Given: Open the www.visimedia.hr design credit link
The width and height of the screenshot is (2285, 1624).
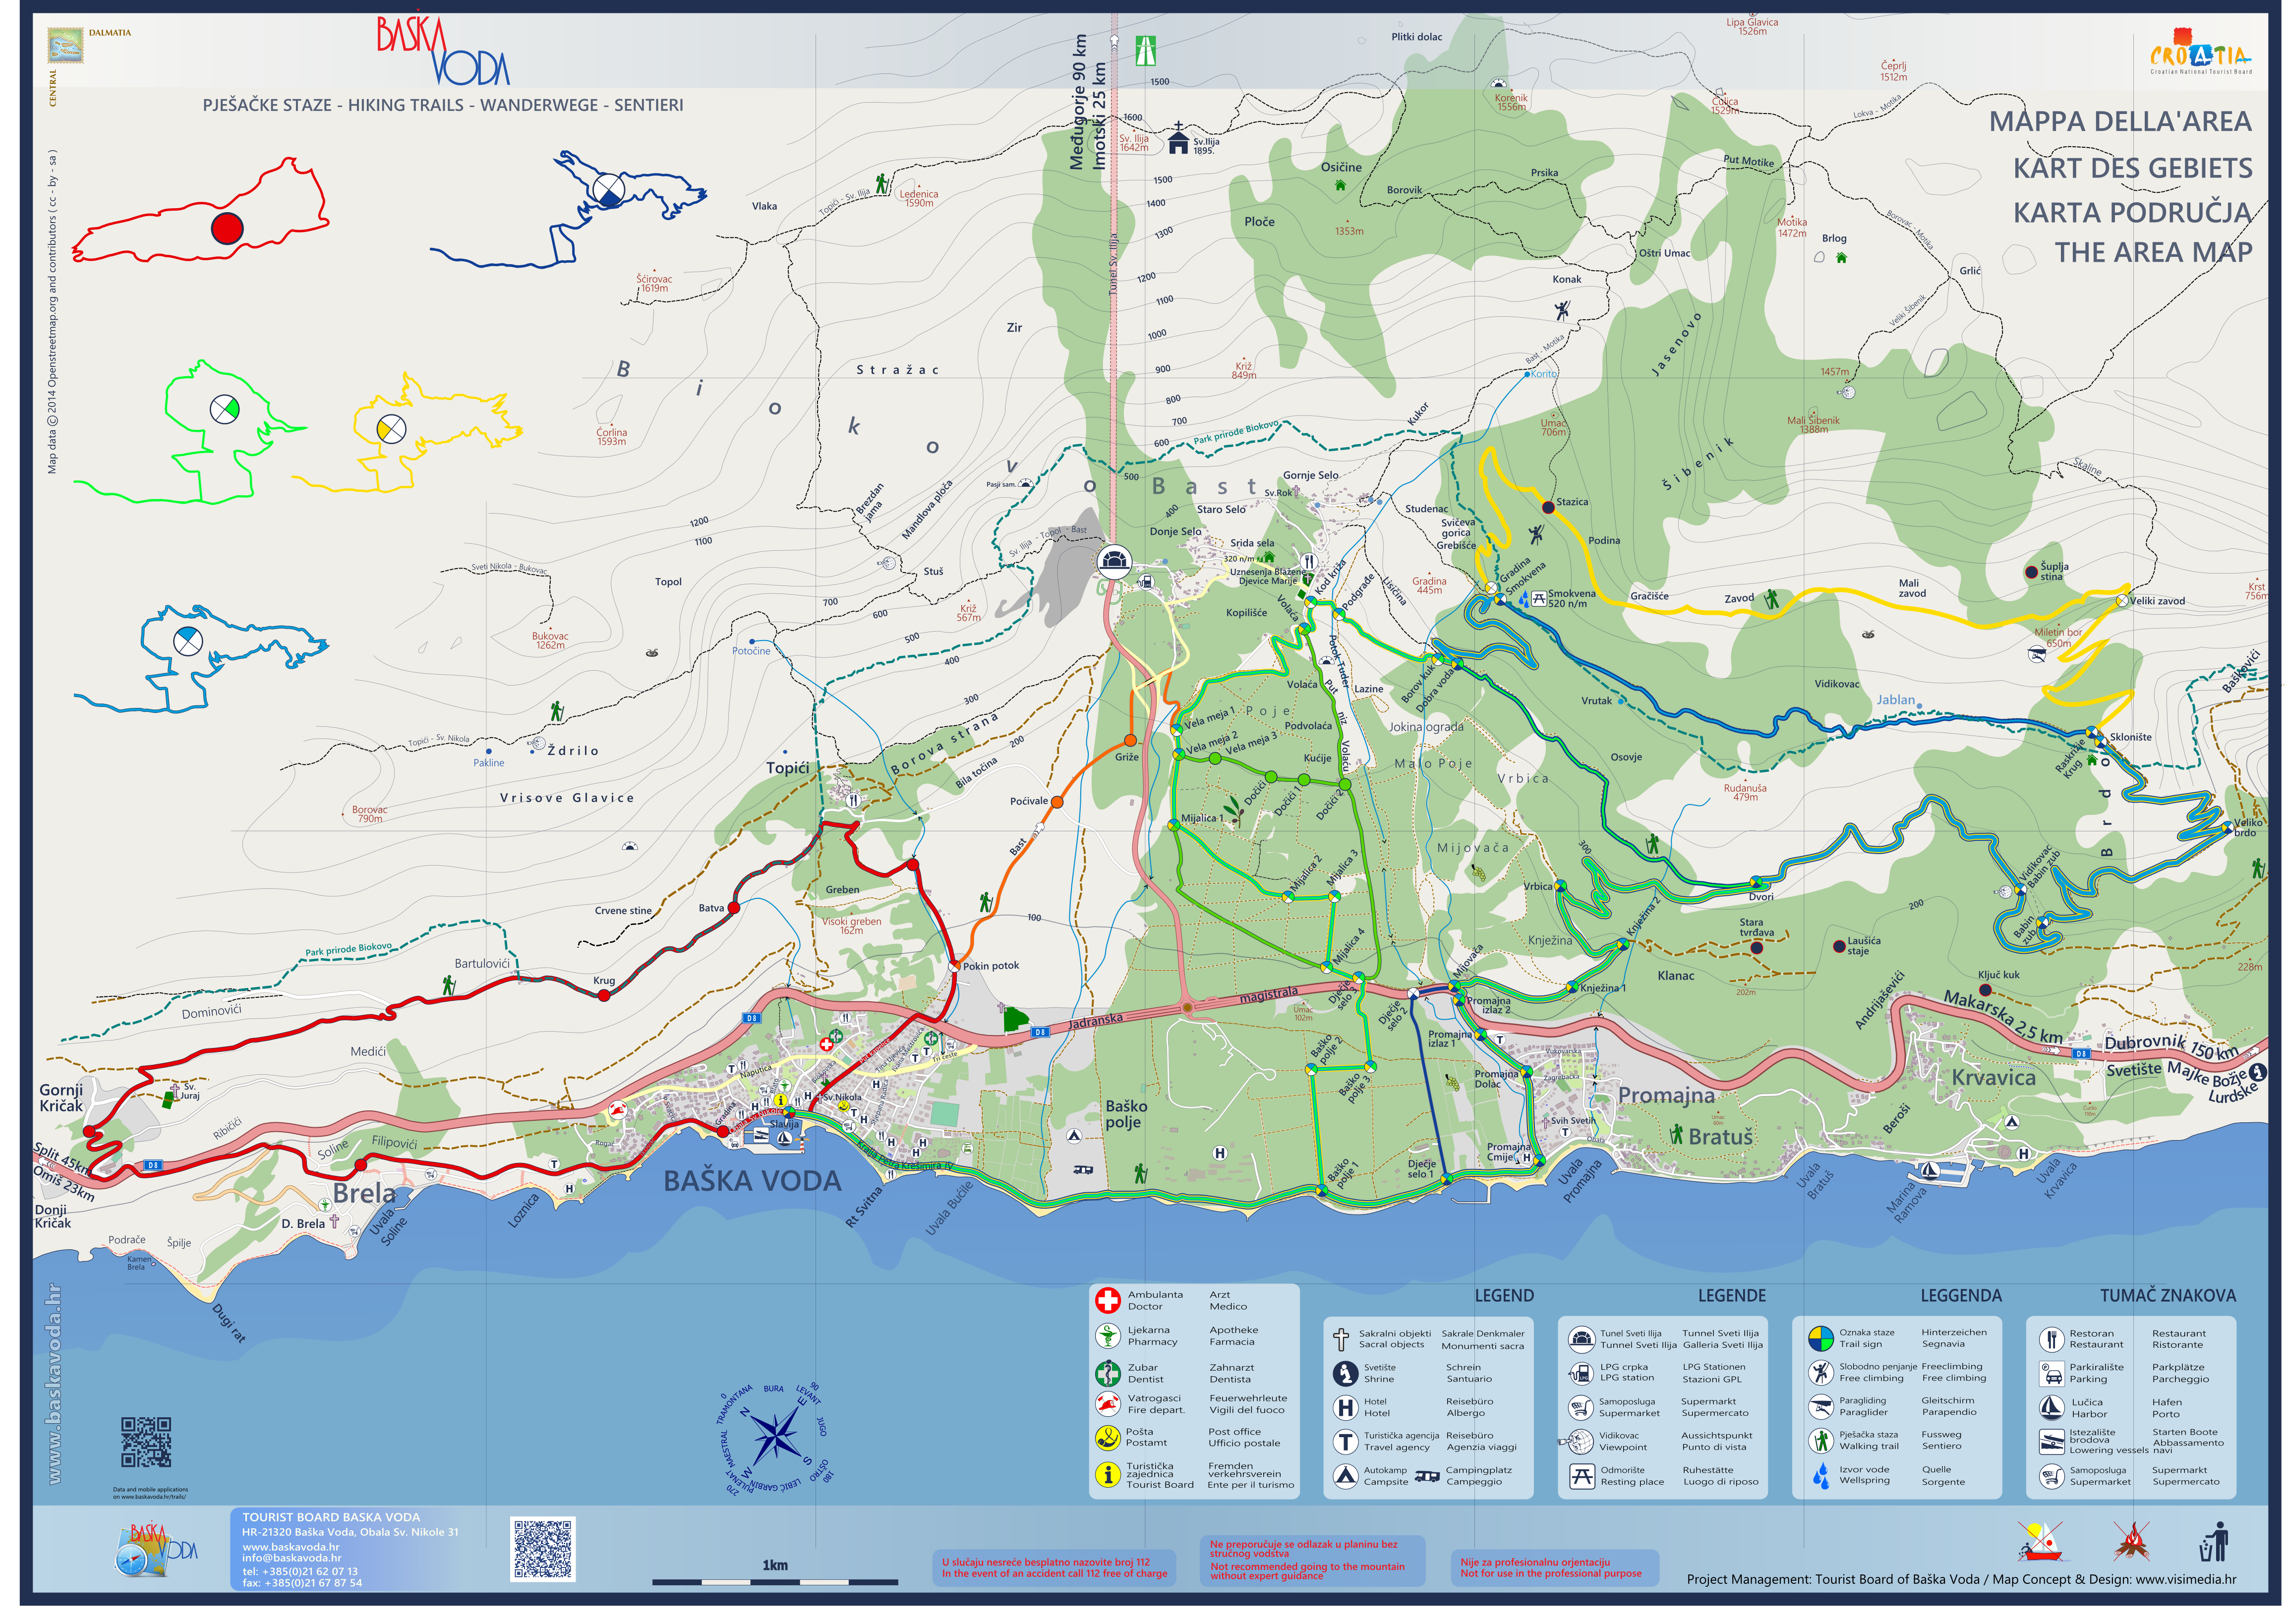Looking at the screenshot, I should [2186, 1580].
